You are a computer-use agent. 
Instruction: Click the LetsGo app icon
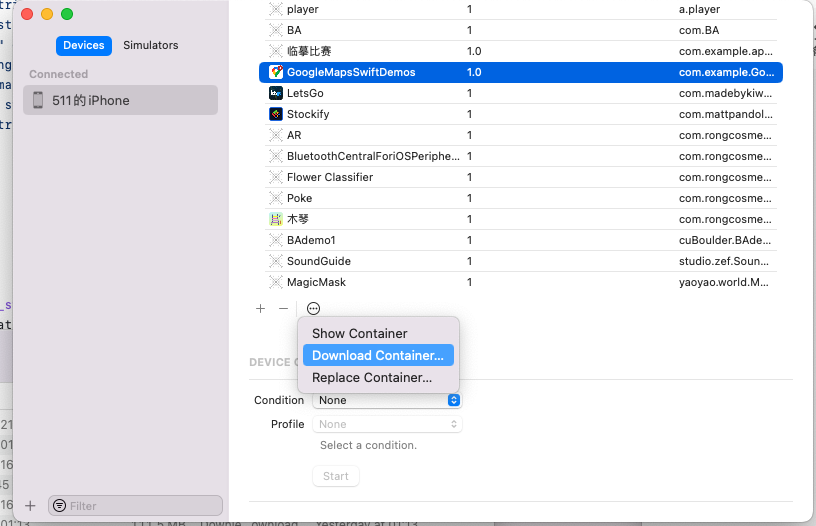pyautogui.click(x=276, y=93)
